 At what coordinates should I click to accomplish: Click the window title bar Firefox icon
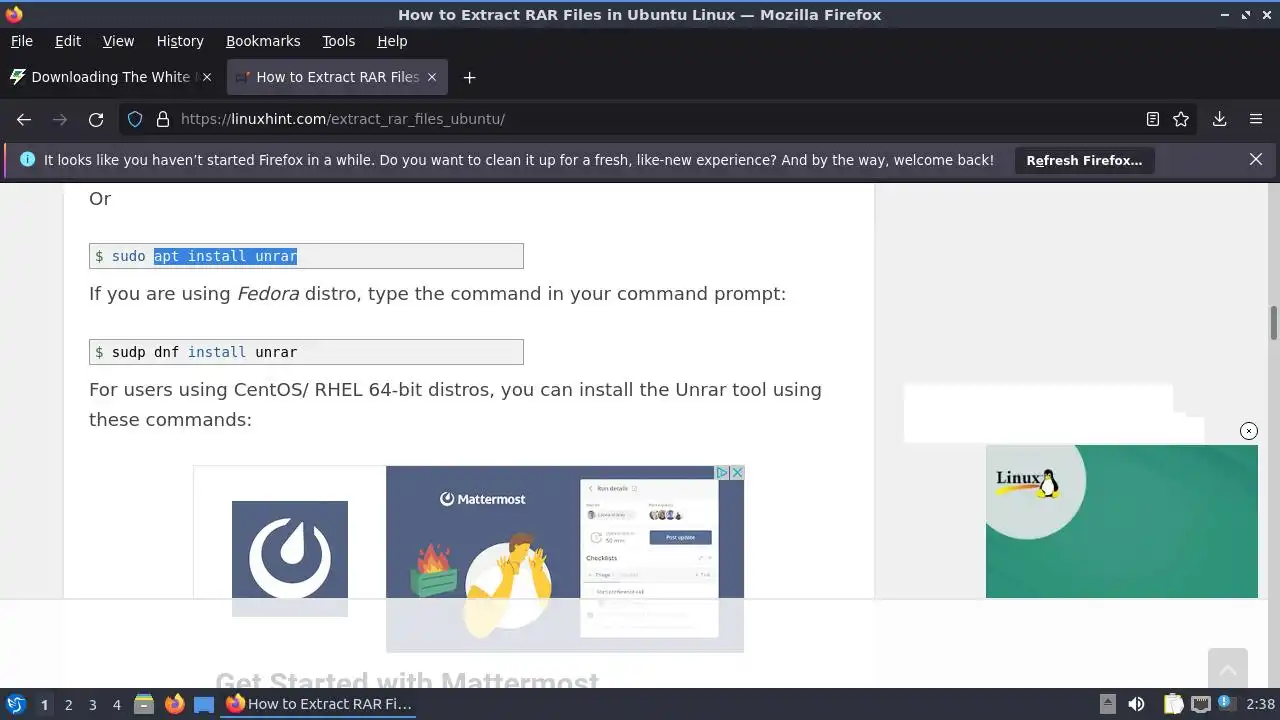pos(14,14)
